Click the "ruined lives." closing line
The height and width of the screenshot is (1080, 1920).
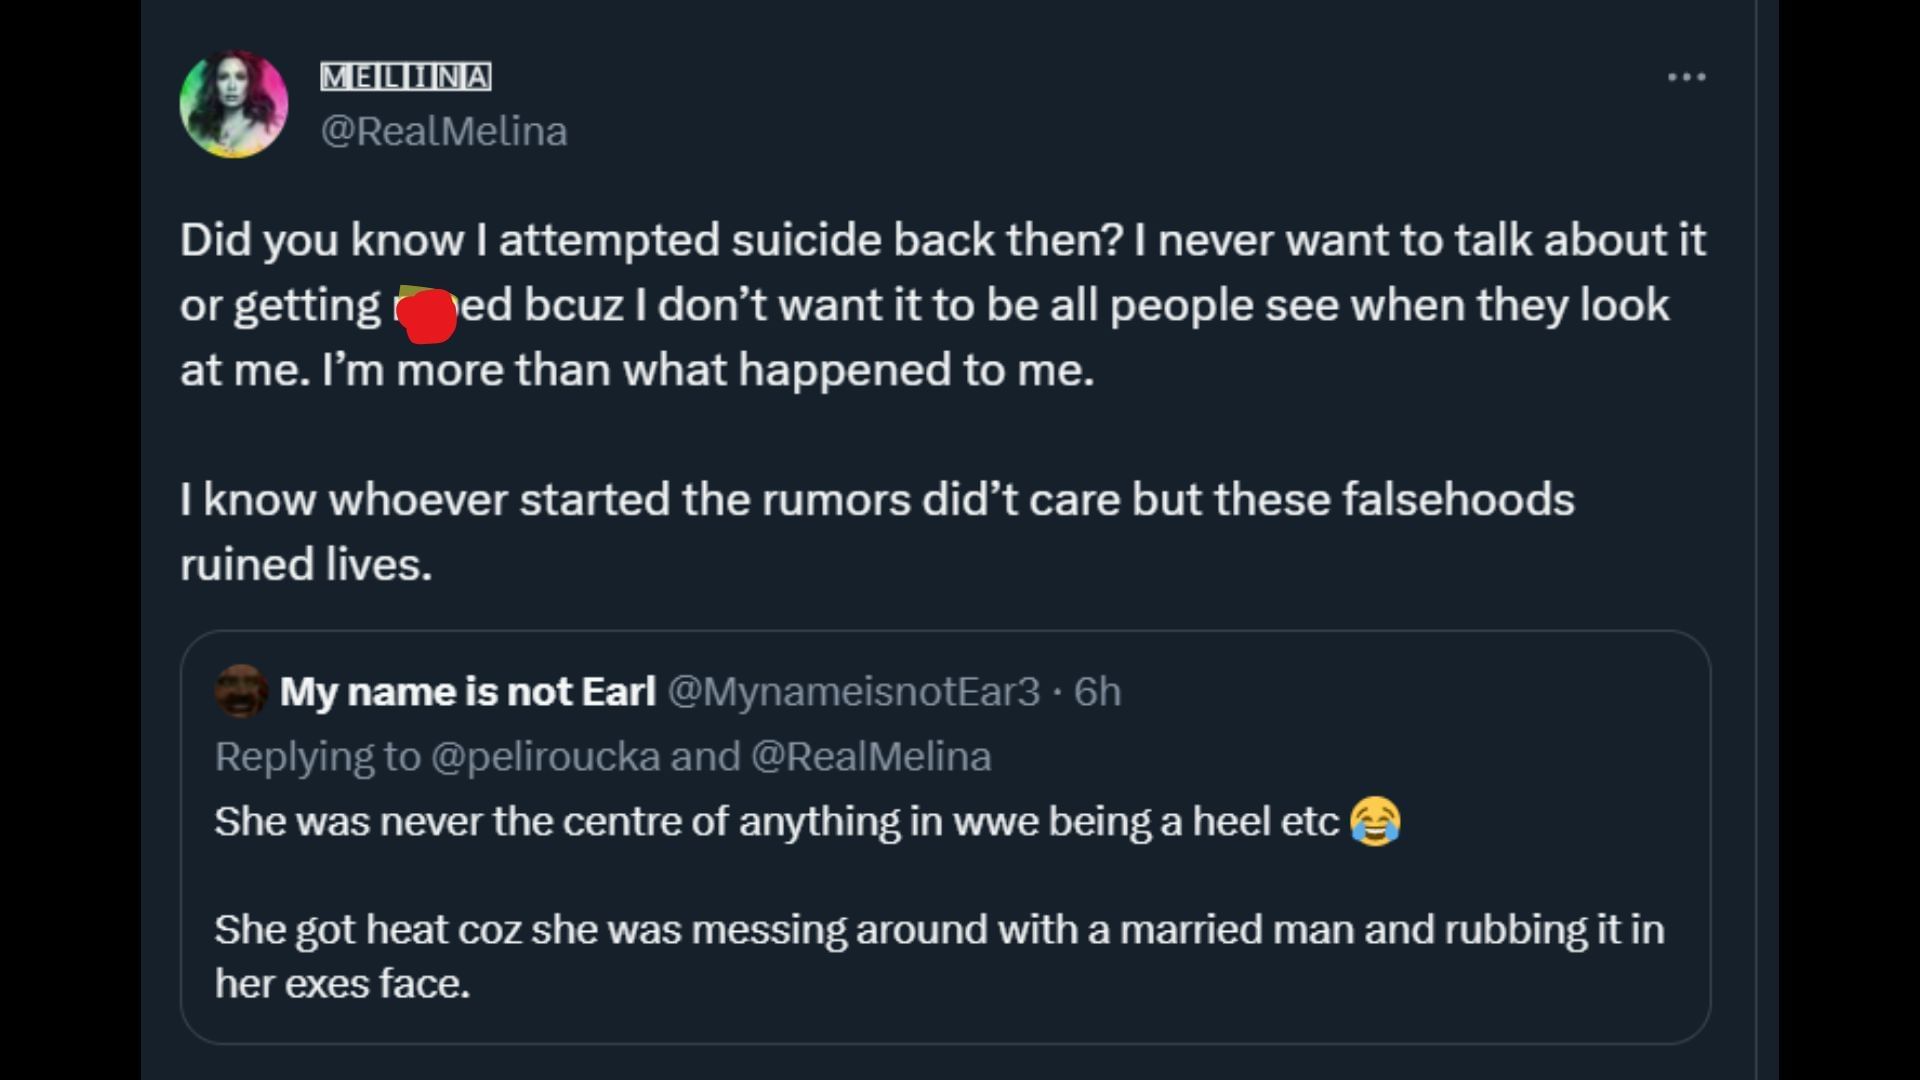click(x=306, y=564)
